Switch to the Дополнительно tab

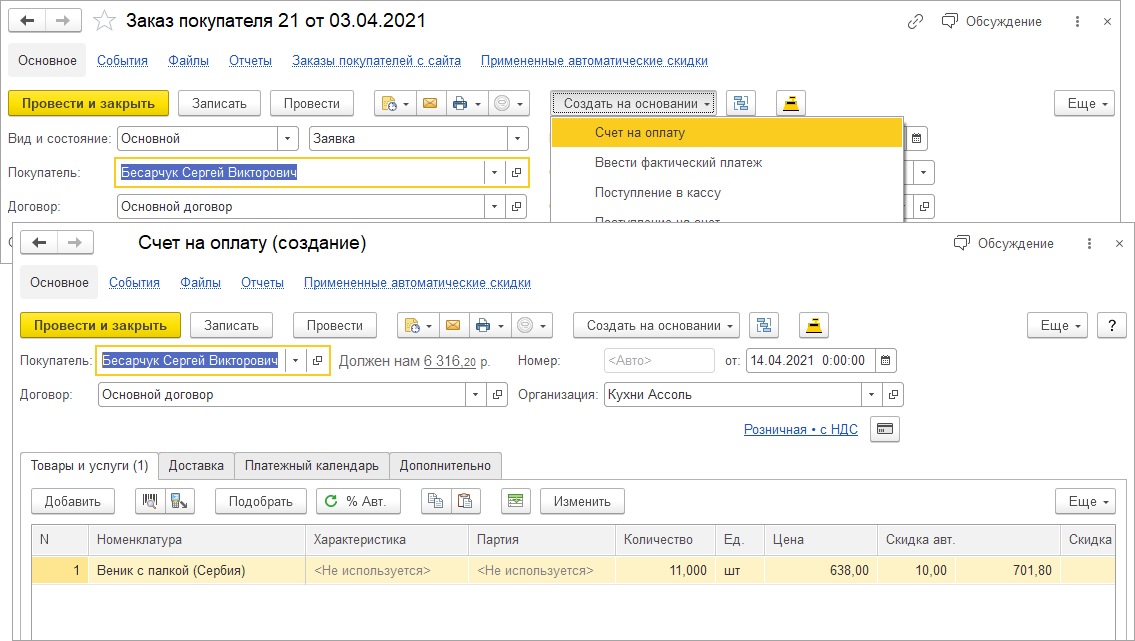point(445,465)
